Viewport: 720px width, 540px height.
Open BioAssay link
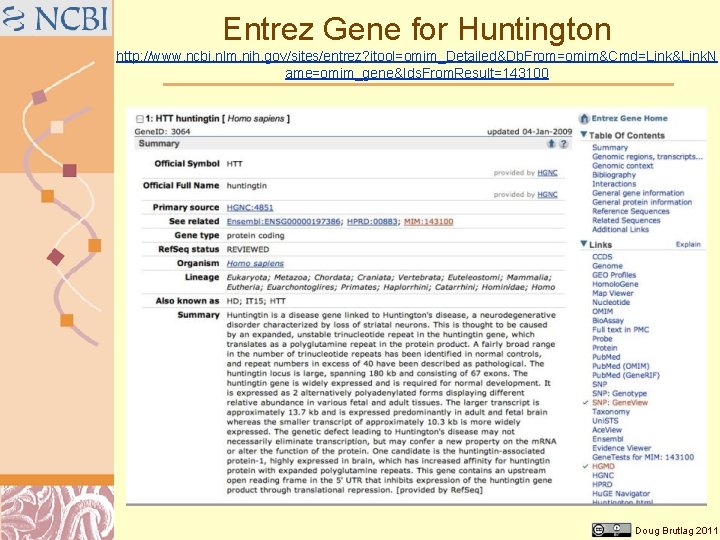(x=608, y=321)
